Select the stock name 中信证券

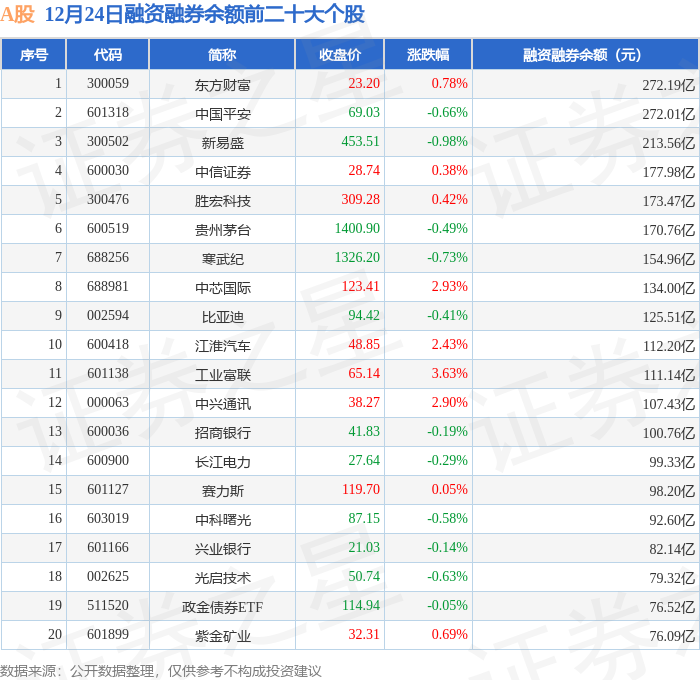(x=222, y=172)
